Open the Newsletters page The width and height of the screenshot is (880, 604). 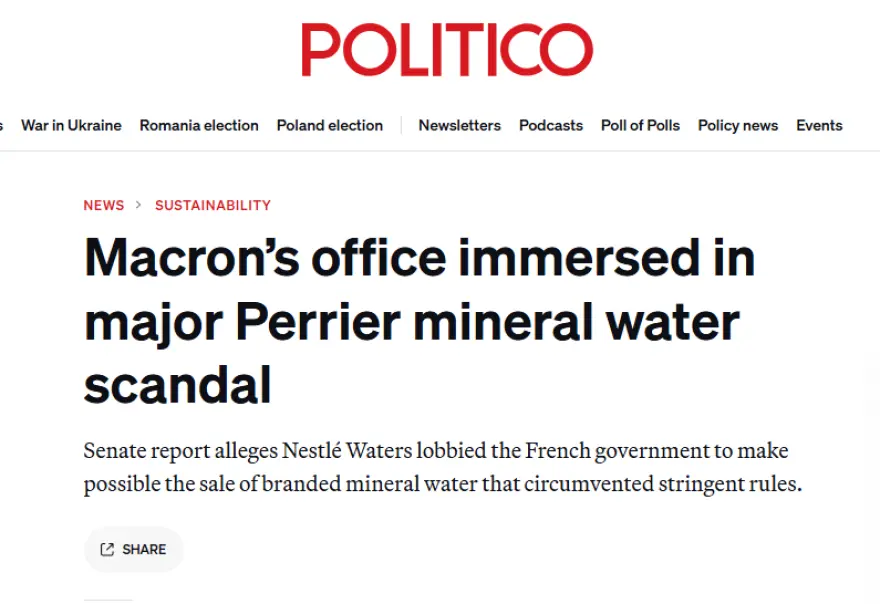[460, 125]
